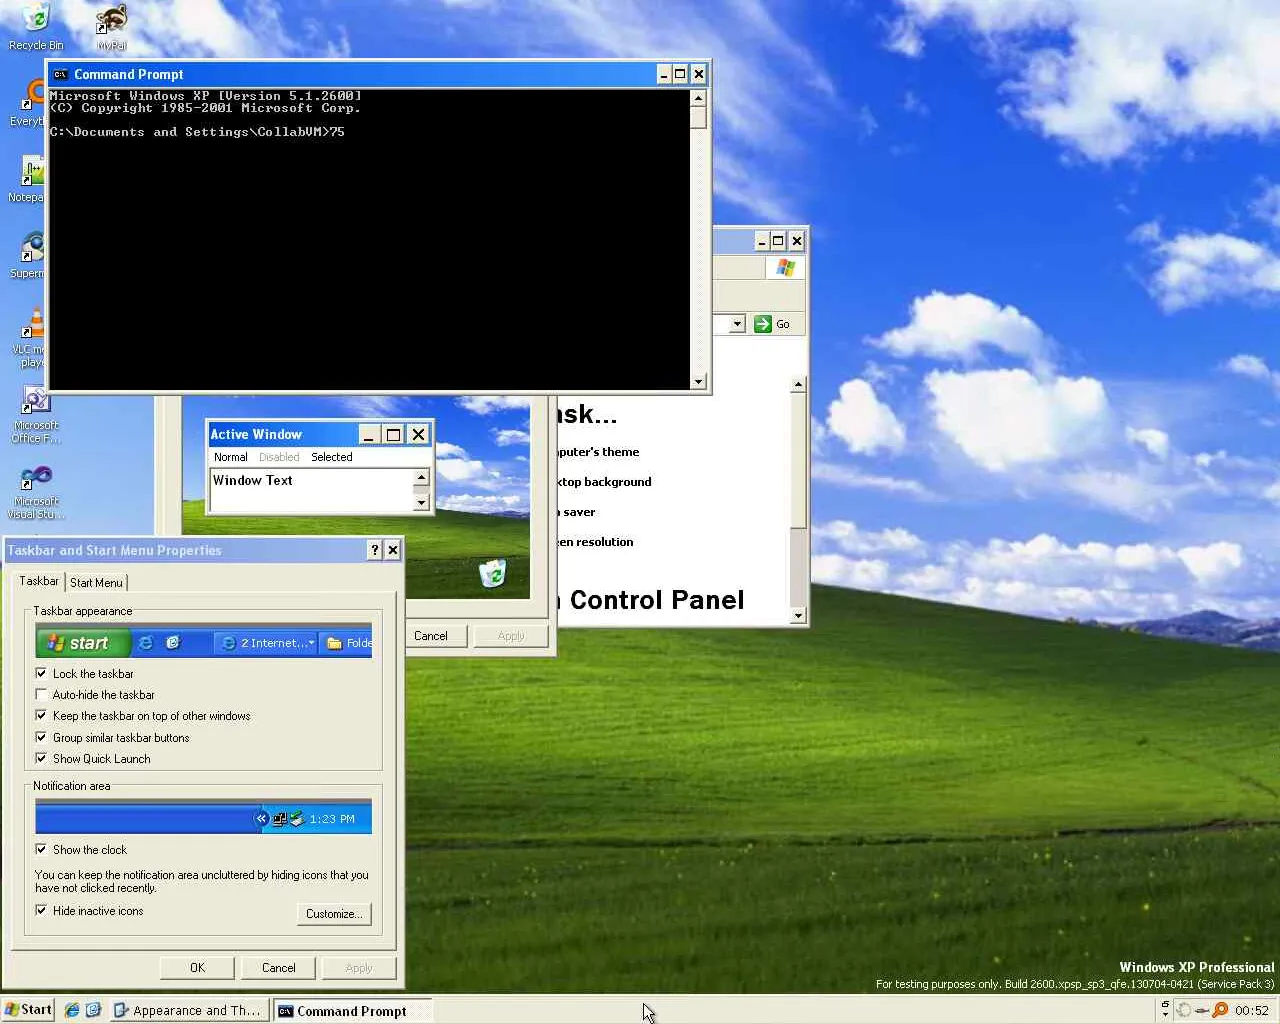Click the Recycle Bin icon in the theme preview
Screen dimensions: 1280x1024
pyautogui.click(x=492, y=574)
